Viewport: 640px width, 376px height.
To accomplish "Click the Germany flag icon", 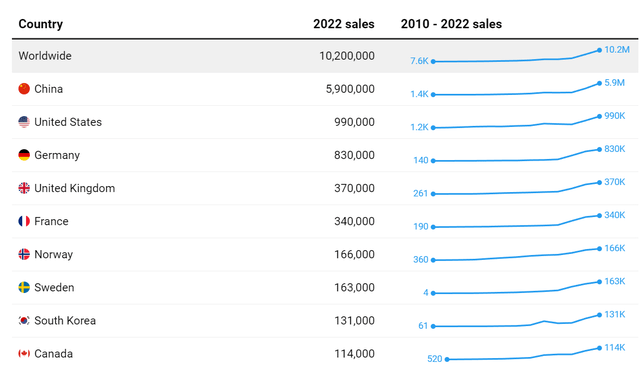I will [x=24, y=155].
